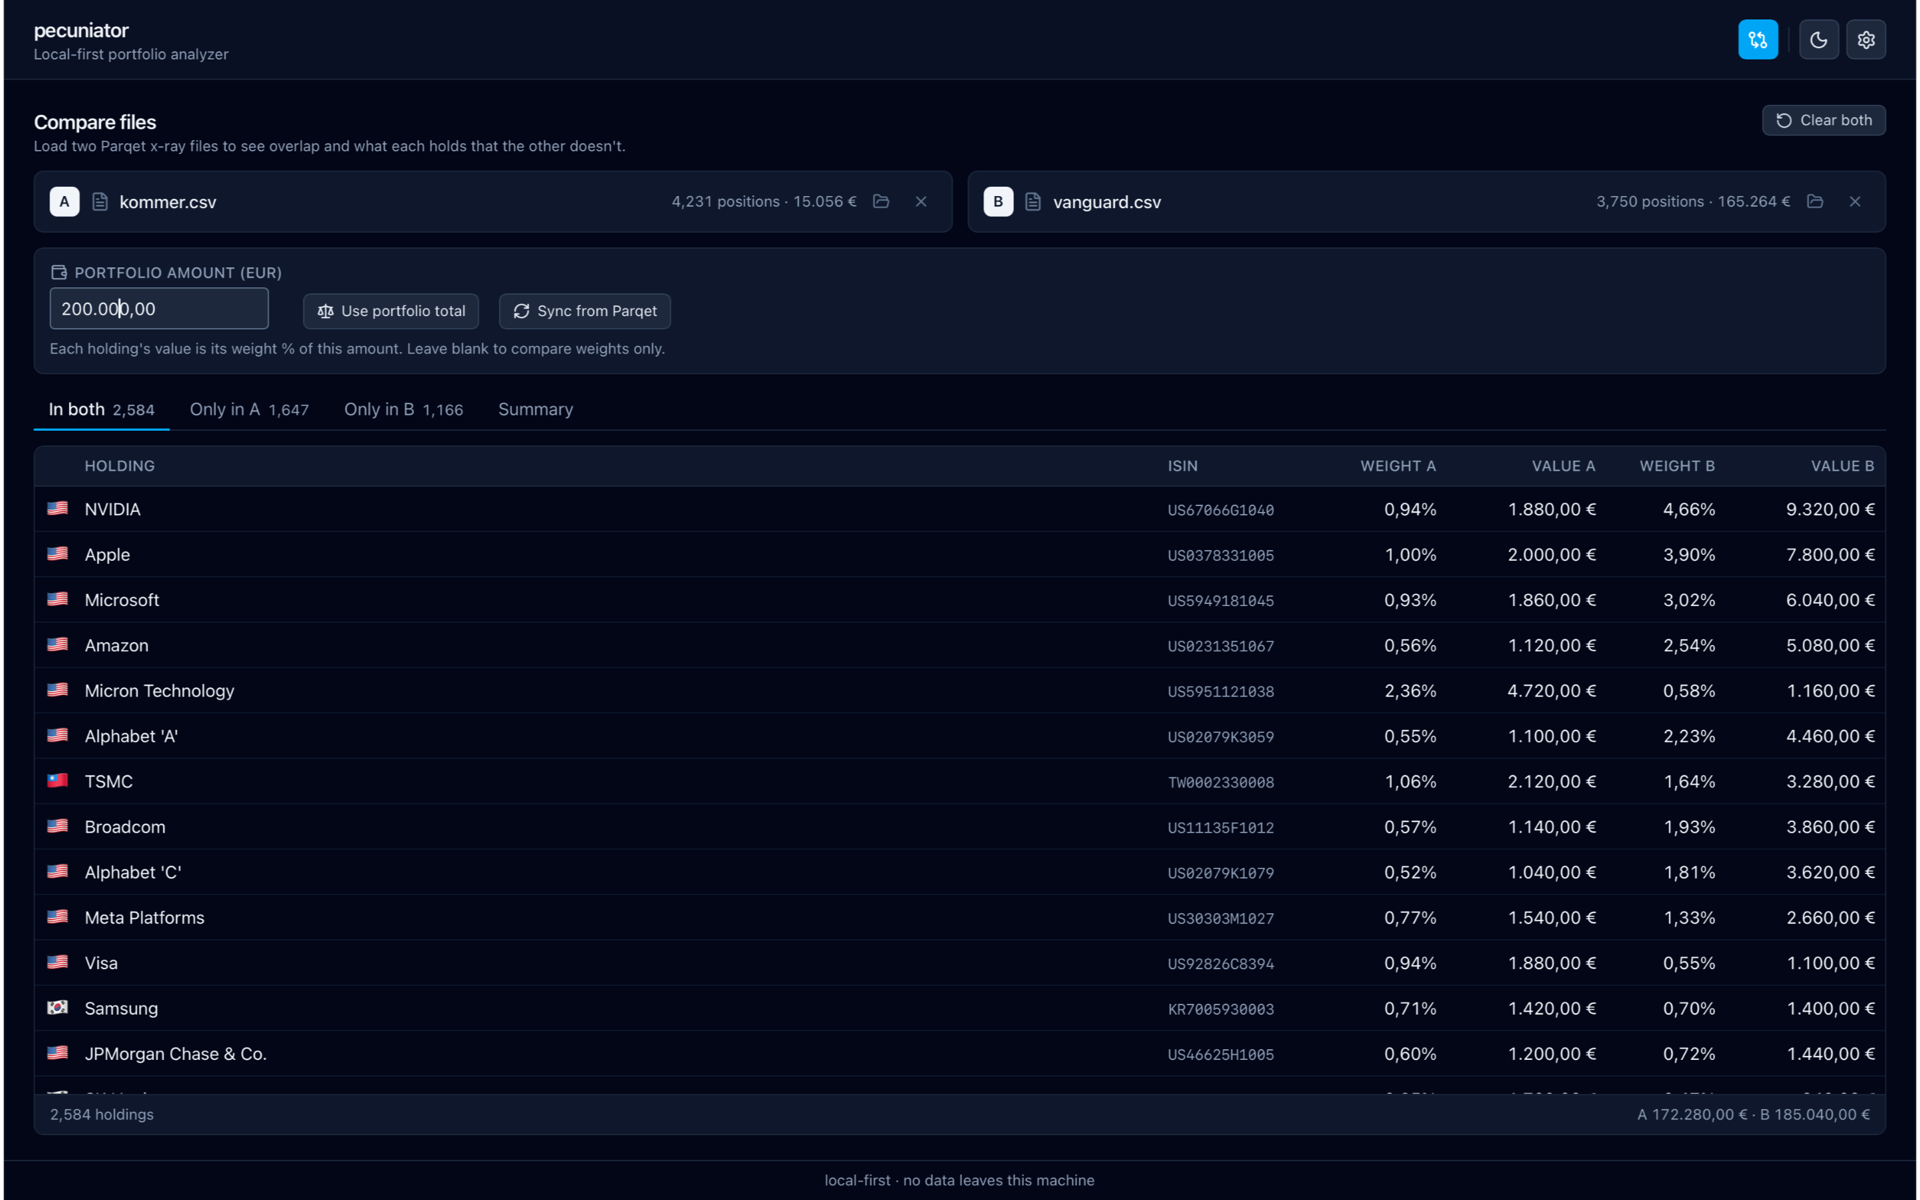Select the Apple holding name

click(x=107, y=555)
